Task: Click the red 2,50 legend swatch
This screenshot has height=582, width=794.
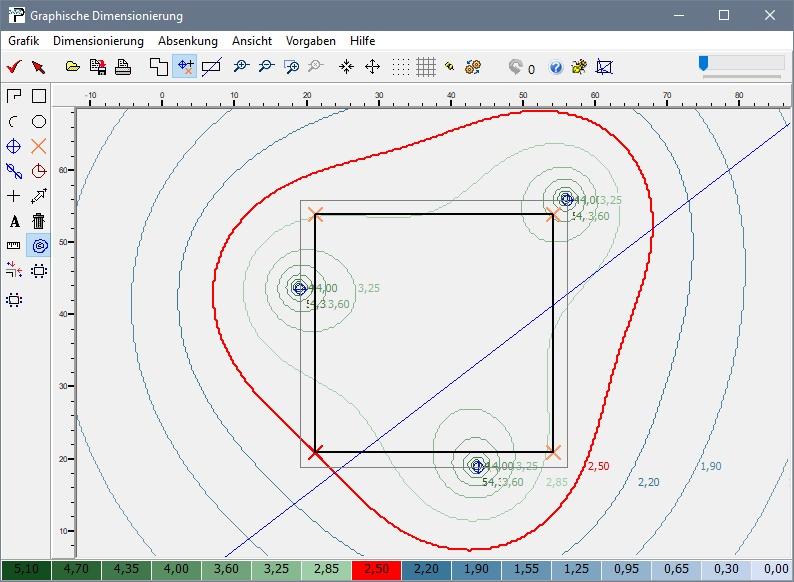Action: click(376, 570)
